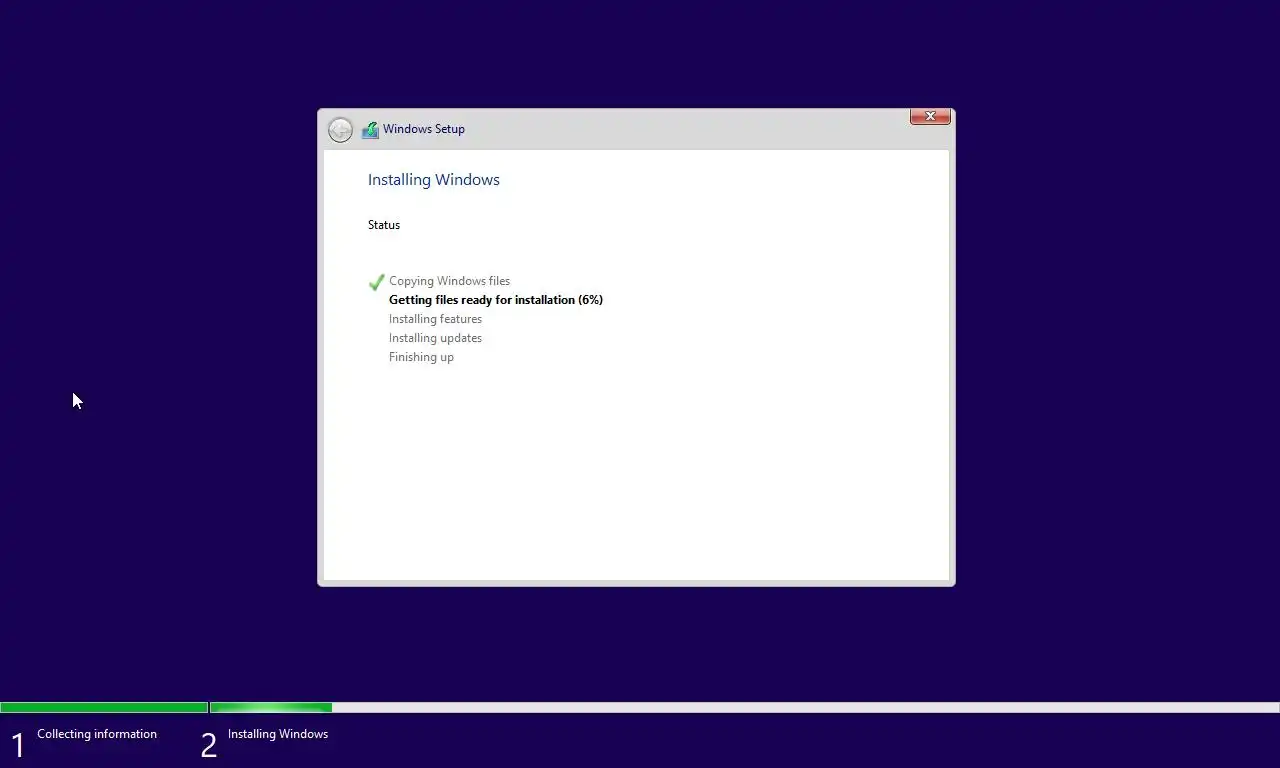The image size is (1280, 768).
Task: Click the 'Installing Windows' stage label at bottom
Action: [278, 734]
